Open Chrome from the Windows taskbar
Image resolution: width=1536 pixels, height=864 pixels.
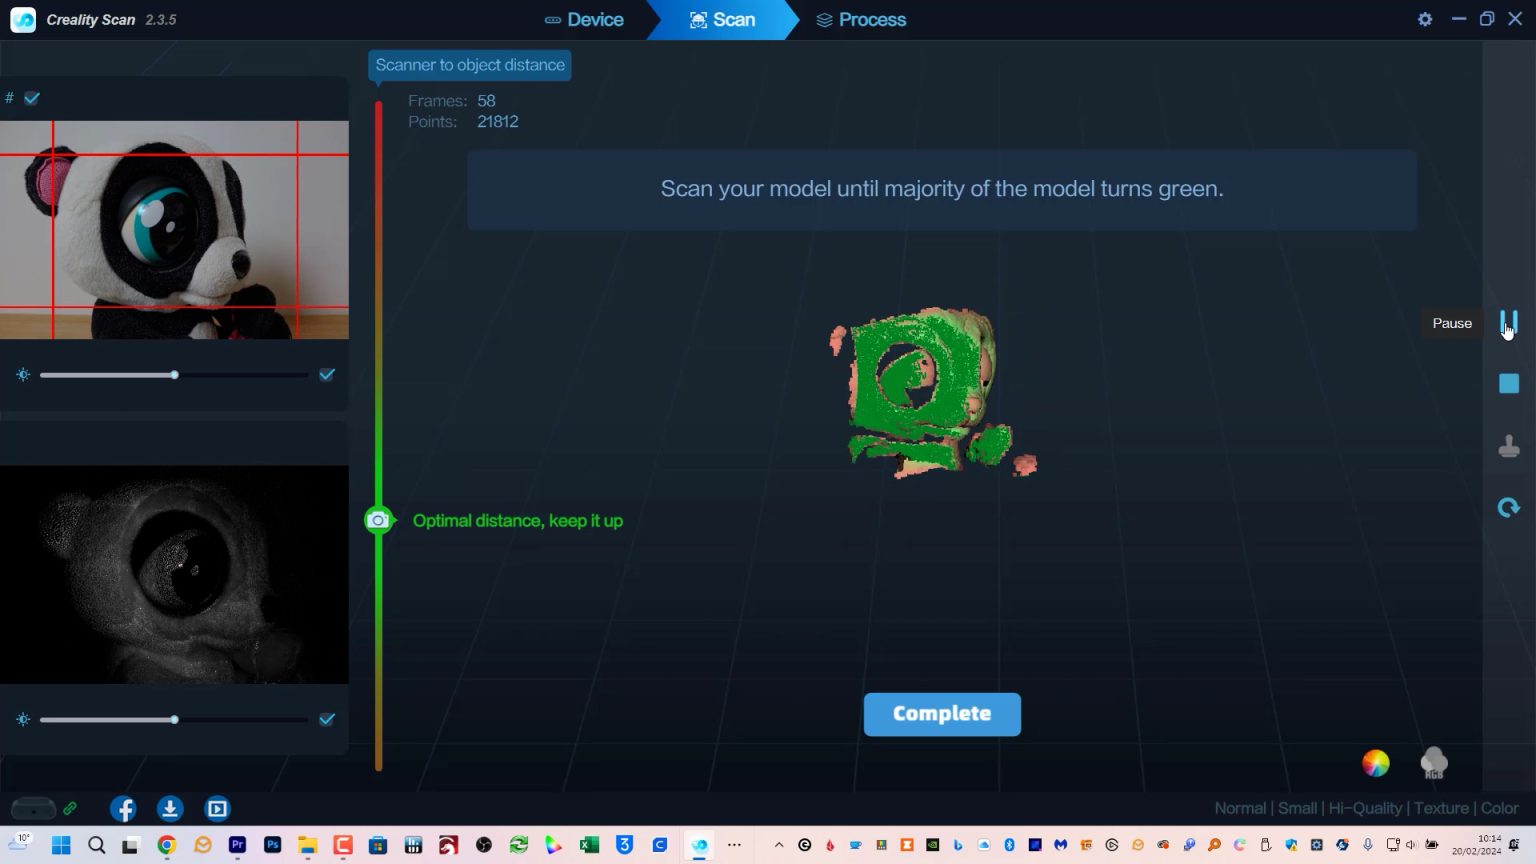[166, 846]
